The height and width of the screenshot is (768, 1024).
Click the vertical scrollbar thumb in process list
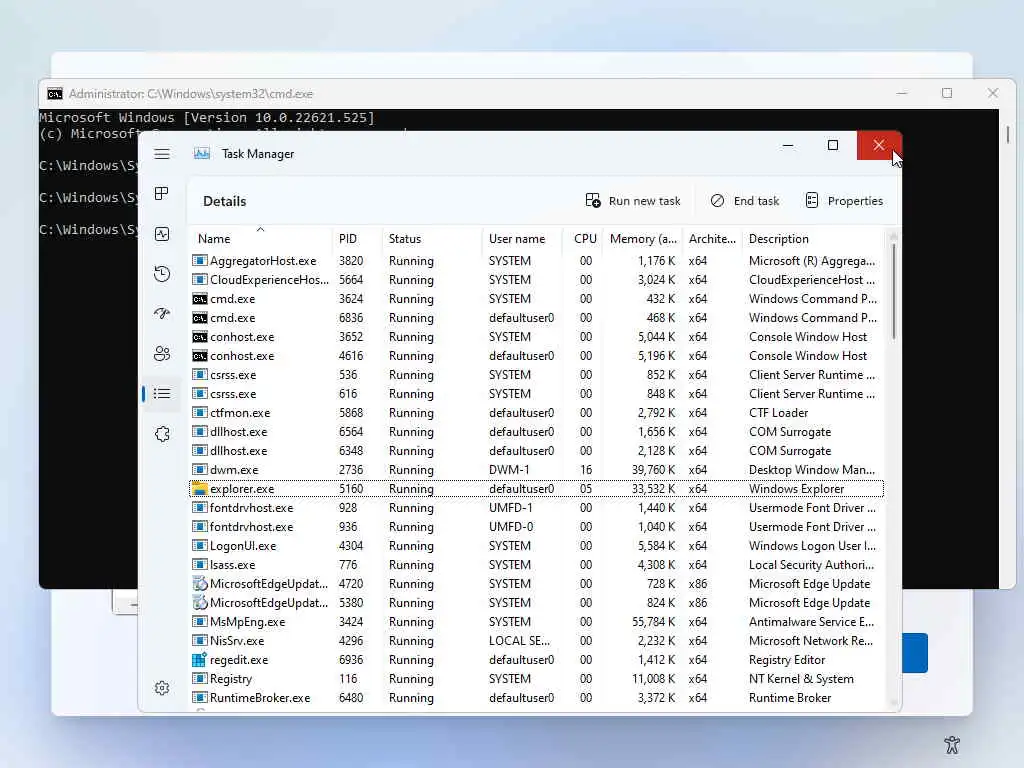[893, 291]
